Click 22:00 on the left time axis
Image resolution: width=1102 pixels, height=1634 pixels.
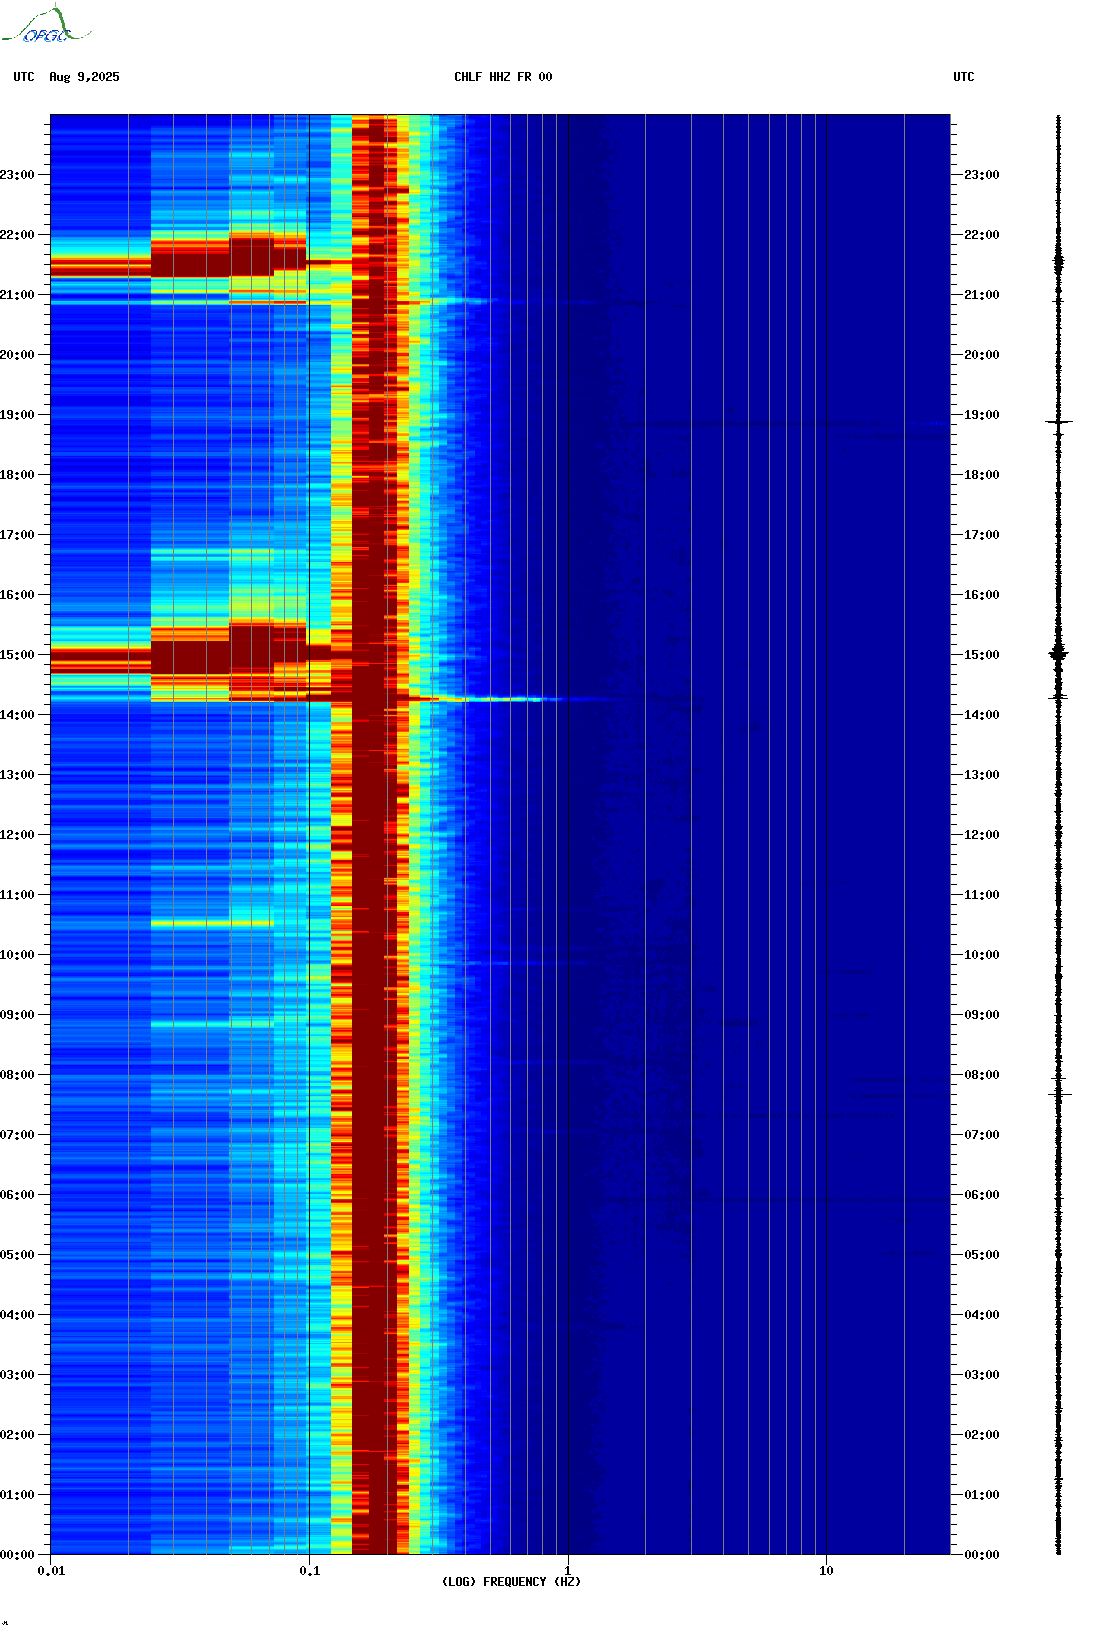click(17, 235)
